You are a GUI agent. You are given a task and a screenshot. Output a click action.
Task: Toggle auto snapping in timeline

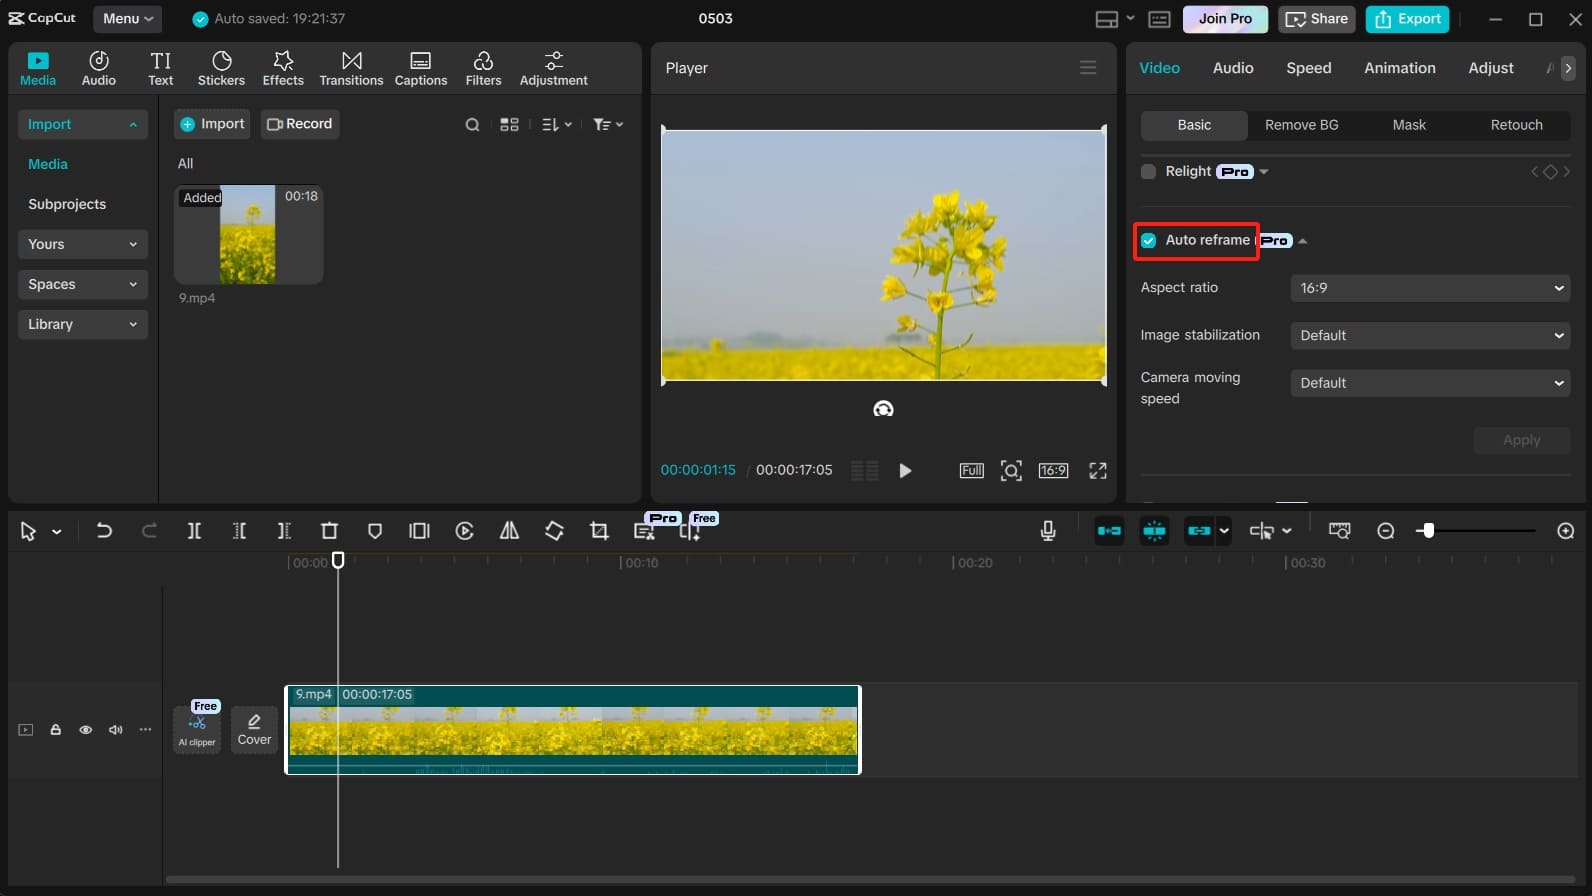pyautogui.click(x=1154, y=531)
